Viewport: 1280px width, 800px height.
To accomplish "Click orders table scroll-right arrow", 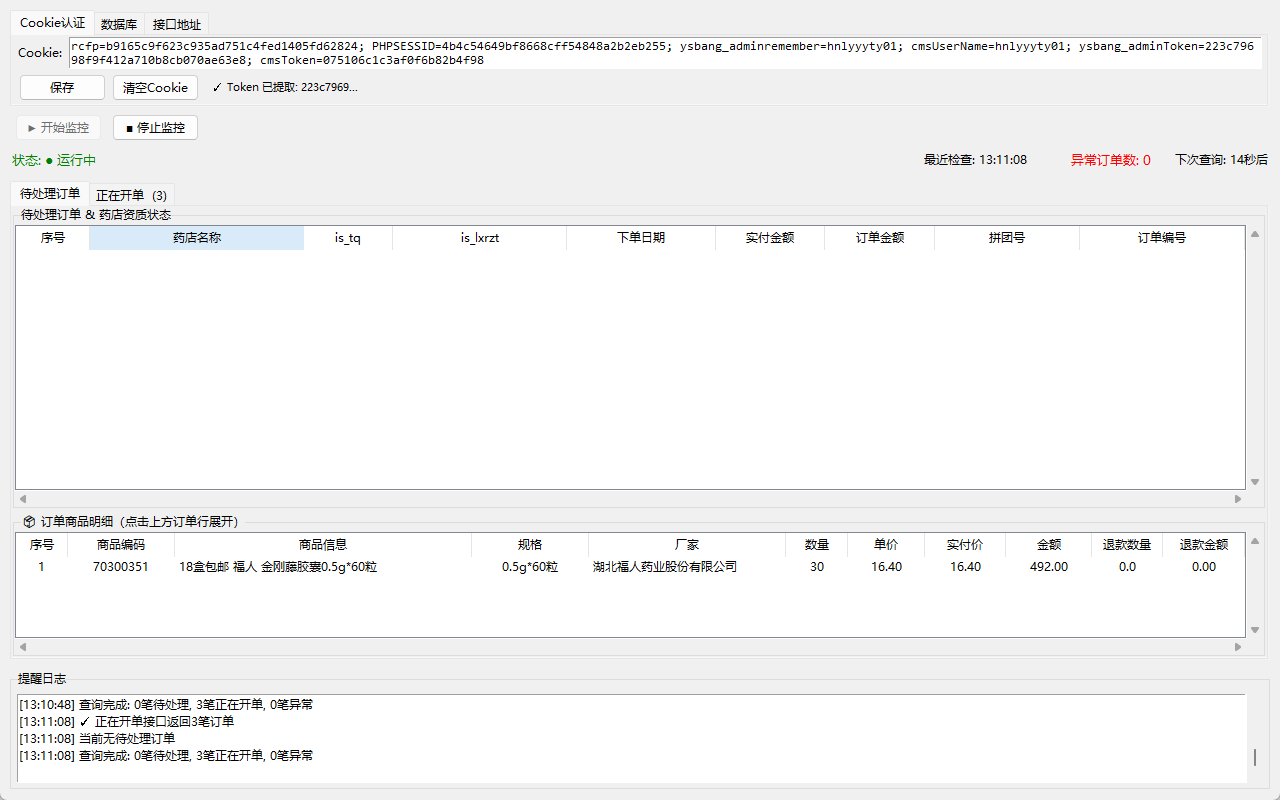I will [x=1238, y=498].
